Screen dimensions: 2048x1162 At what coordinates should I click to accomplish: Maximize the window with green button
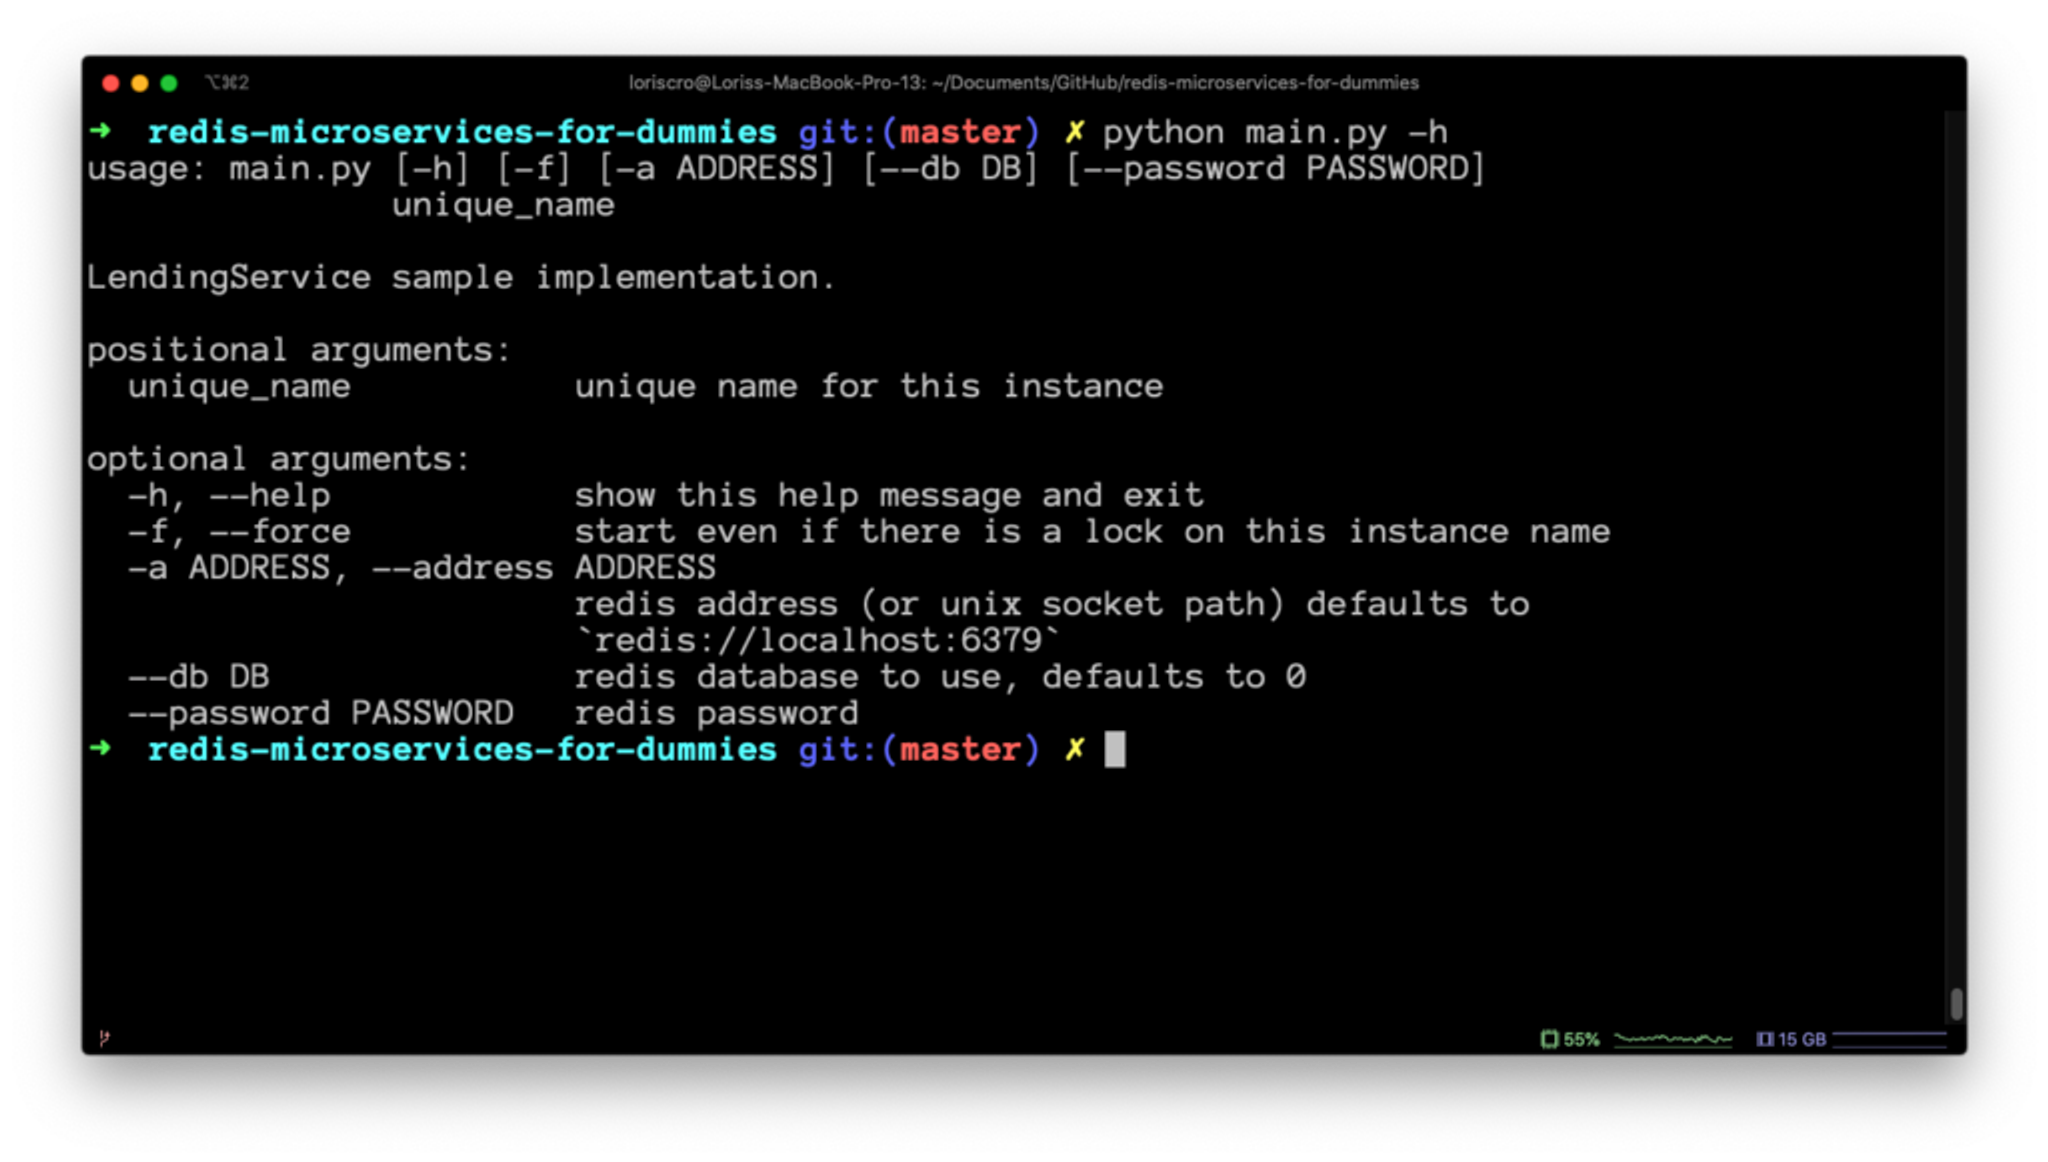click(x=169, y=83)
